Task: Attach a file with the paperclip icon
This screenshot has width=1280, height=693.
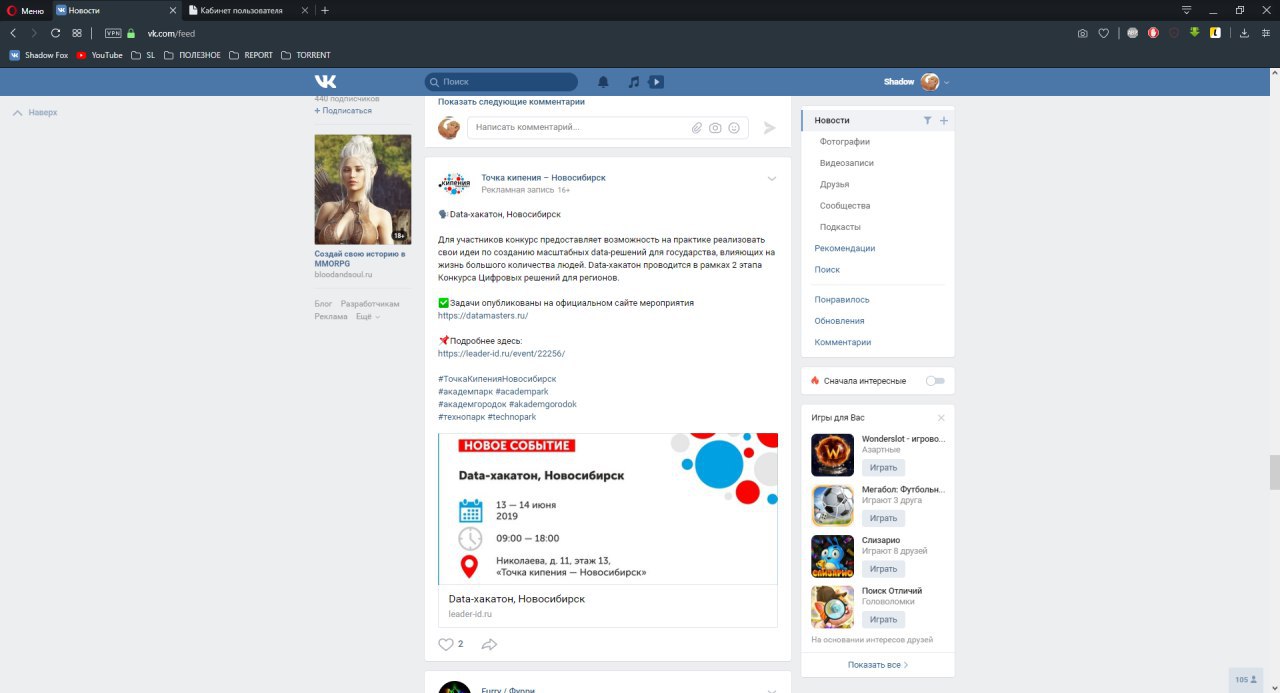Action: [697, 128]
